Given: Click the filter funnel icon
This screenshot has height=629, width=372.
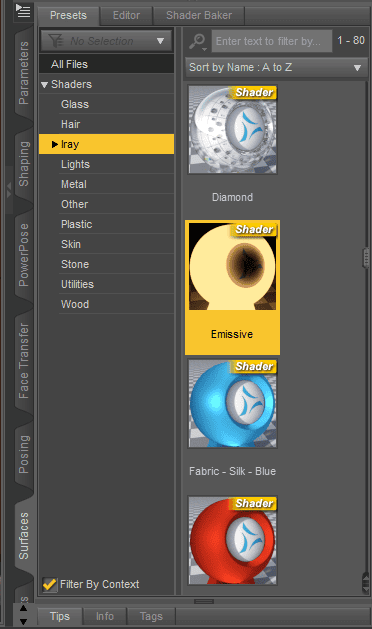Looking at the screenshot, I should pos(55,41).
